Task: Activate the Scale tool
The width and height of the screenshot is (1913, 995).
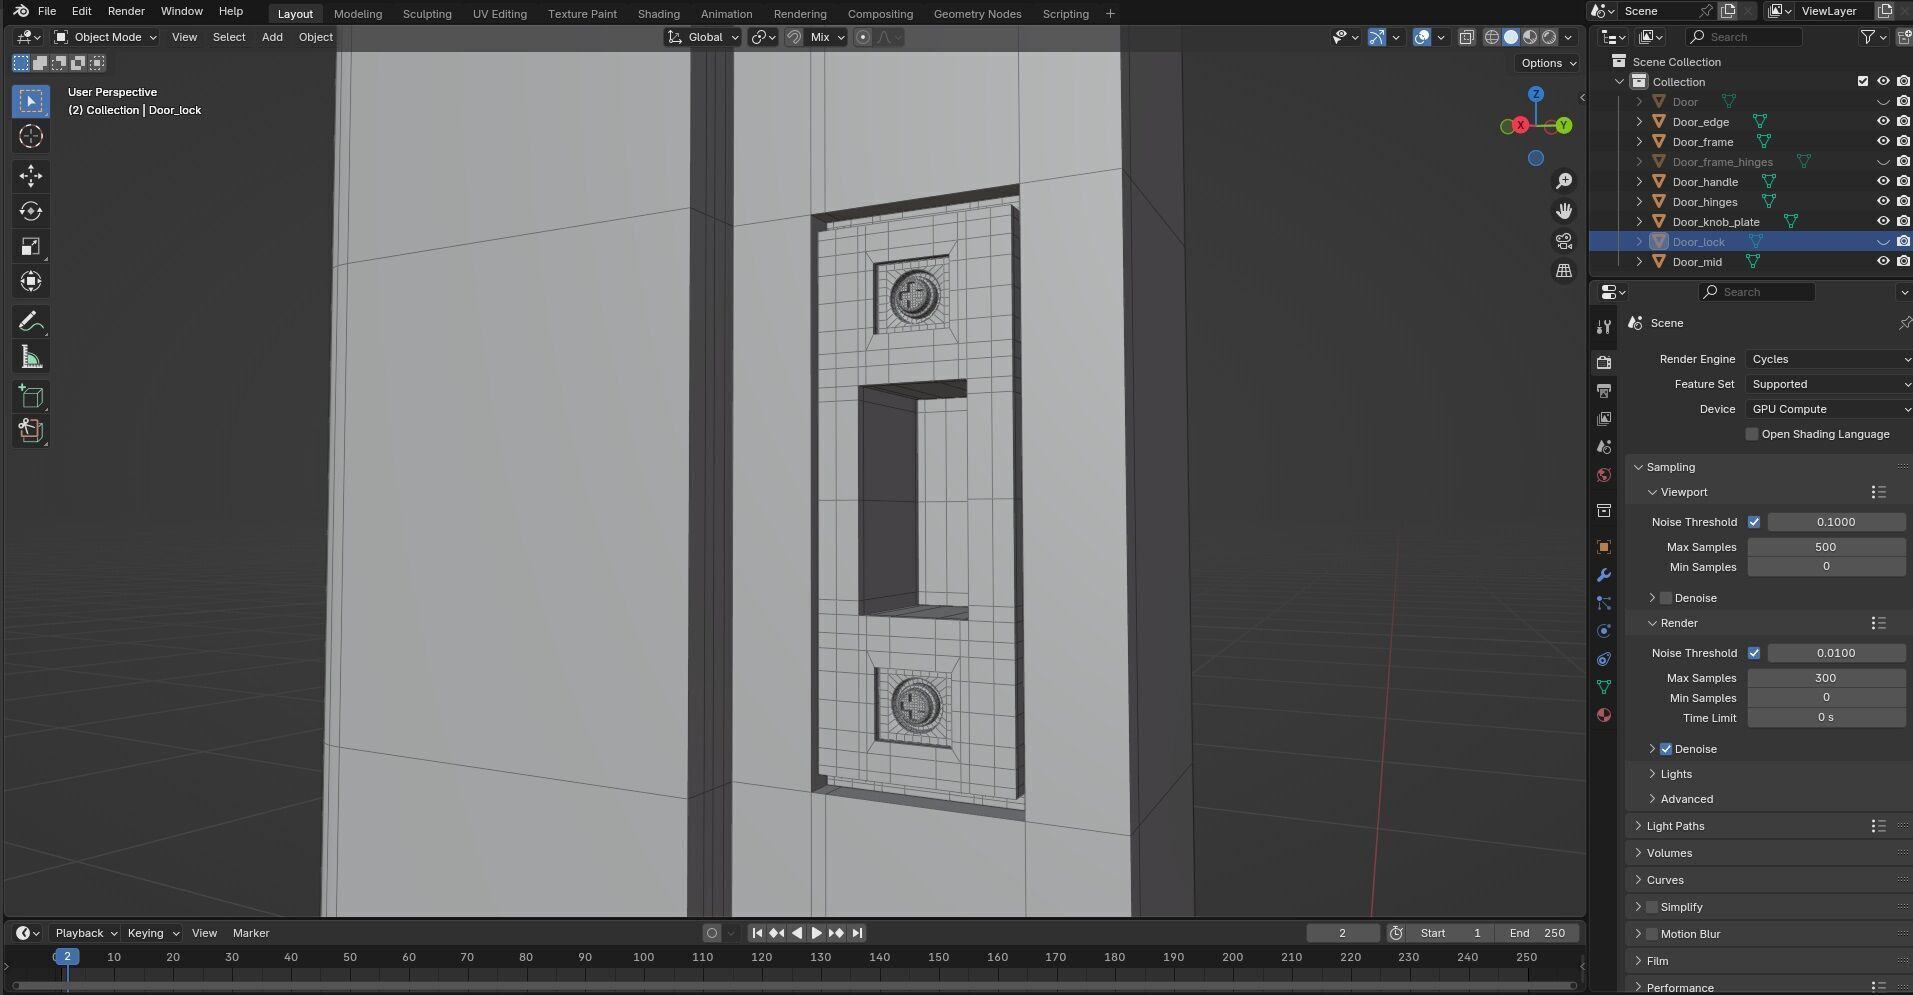Action: [x=31, y=246]
